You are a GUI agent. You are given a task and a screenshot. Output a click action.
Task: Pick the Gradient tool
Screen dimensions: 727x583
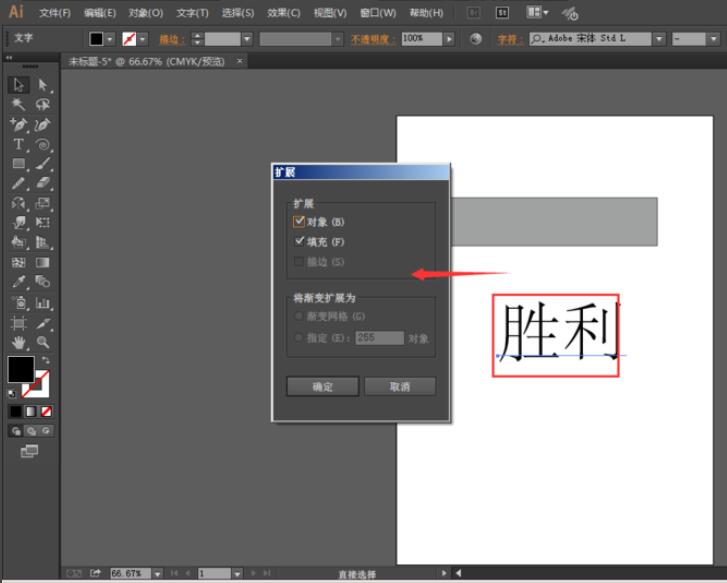click(x=43, y=263)
